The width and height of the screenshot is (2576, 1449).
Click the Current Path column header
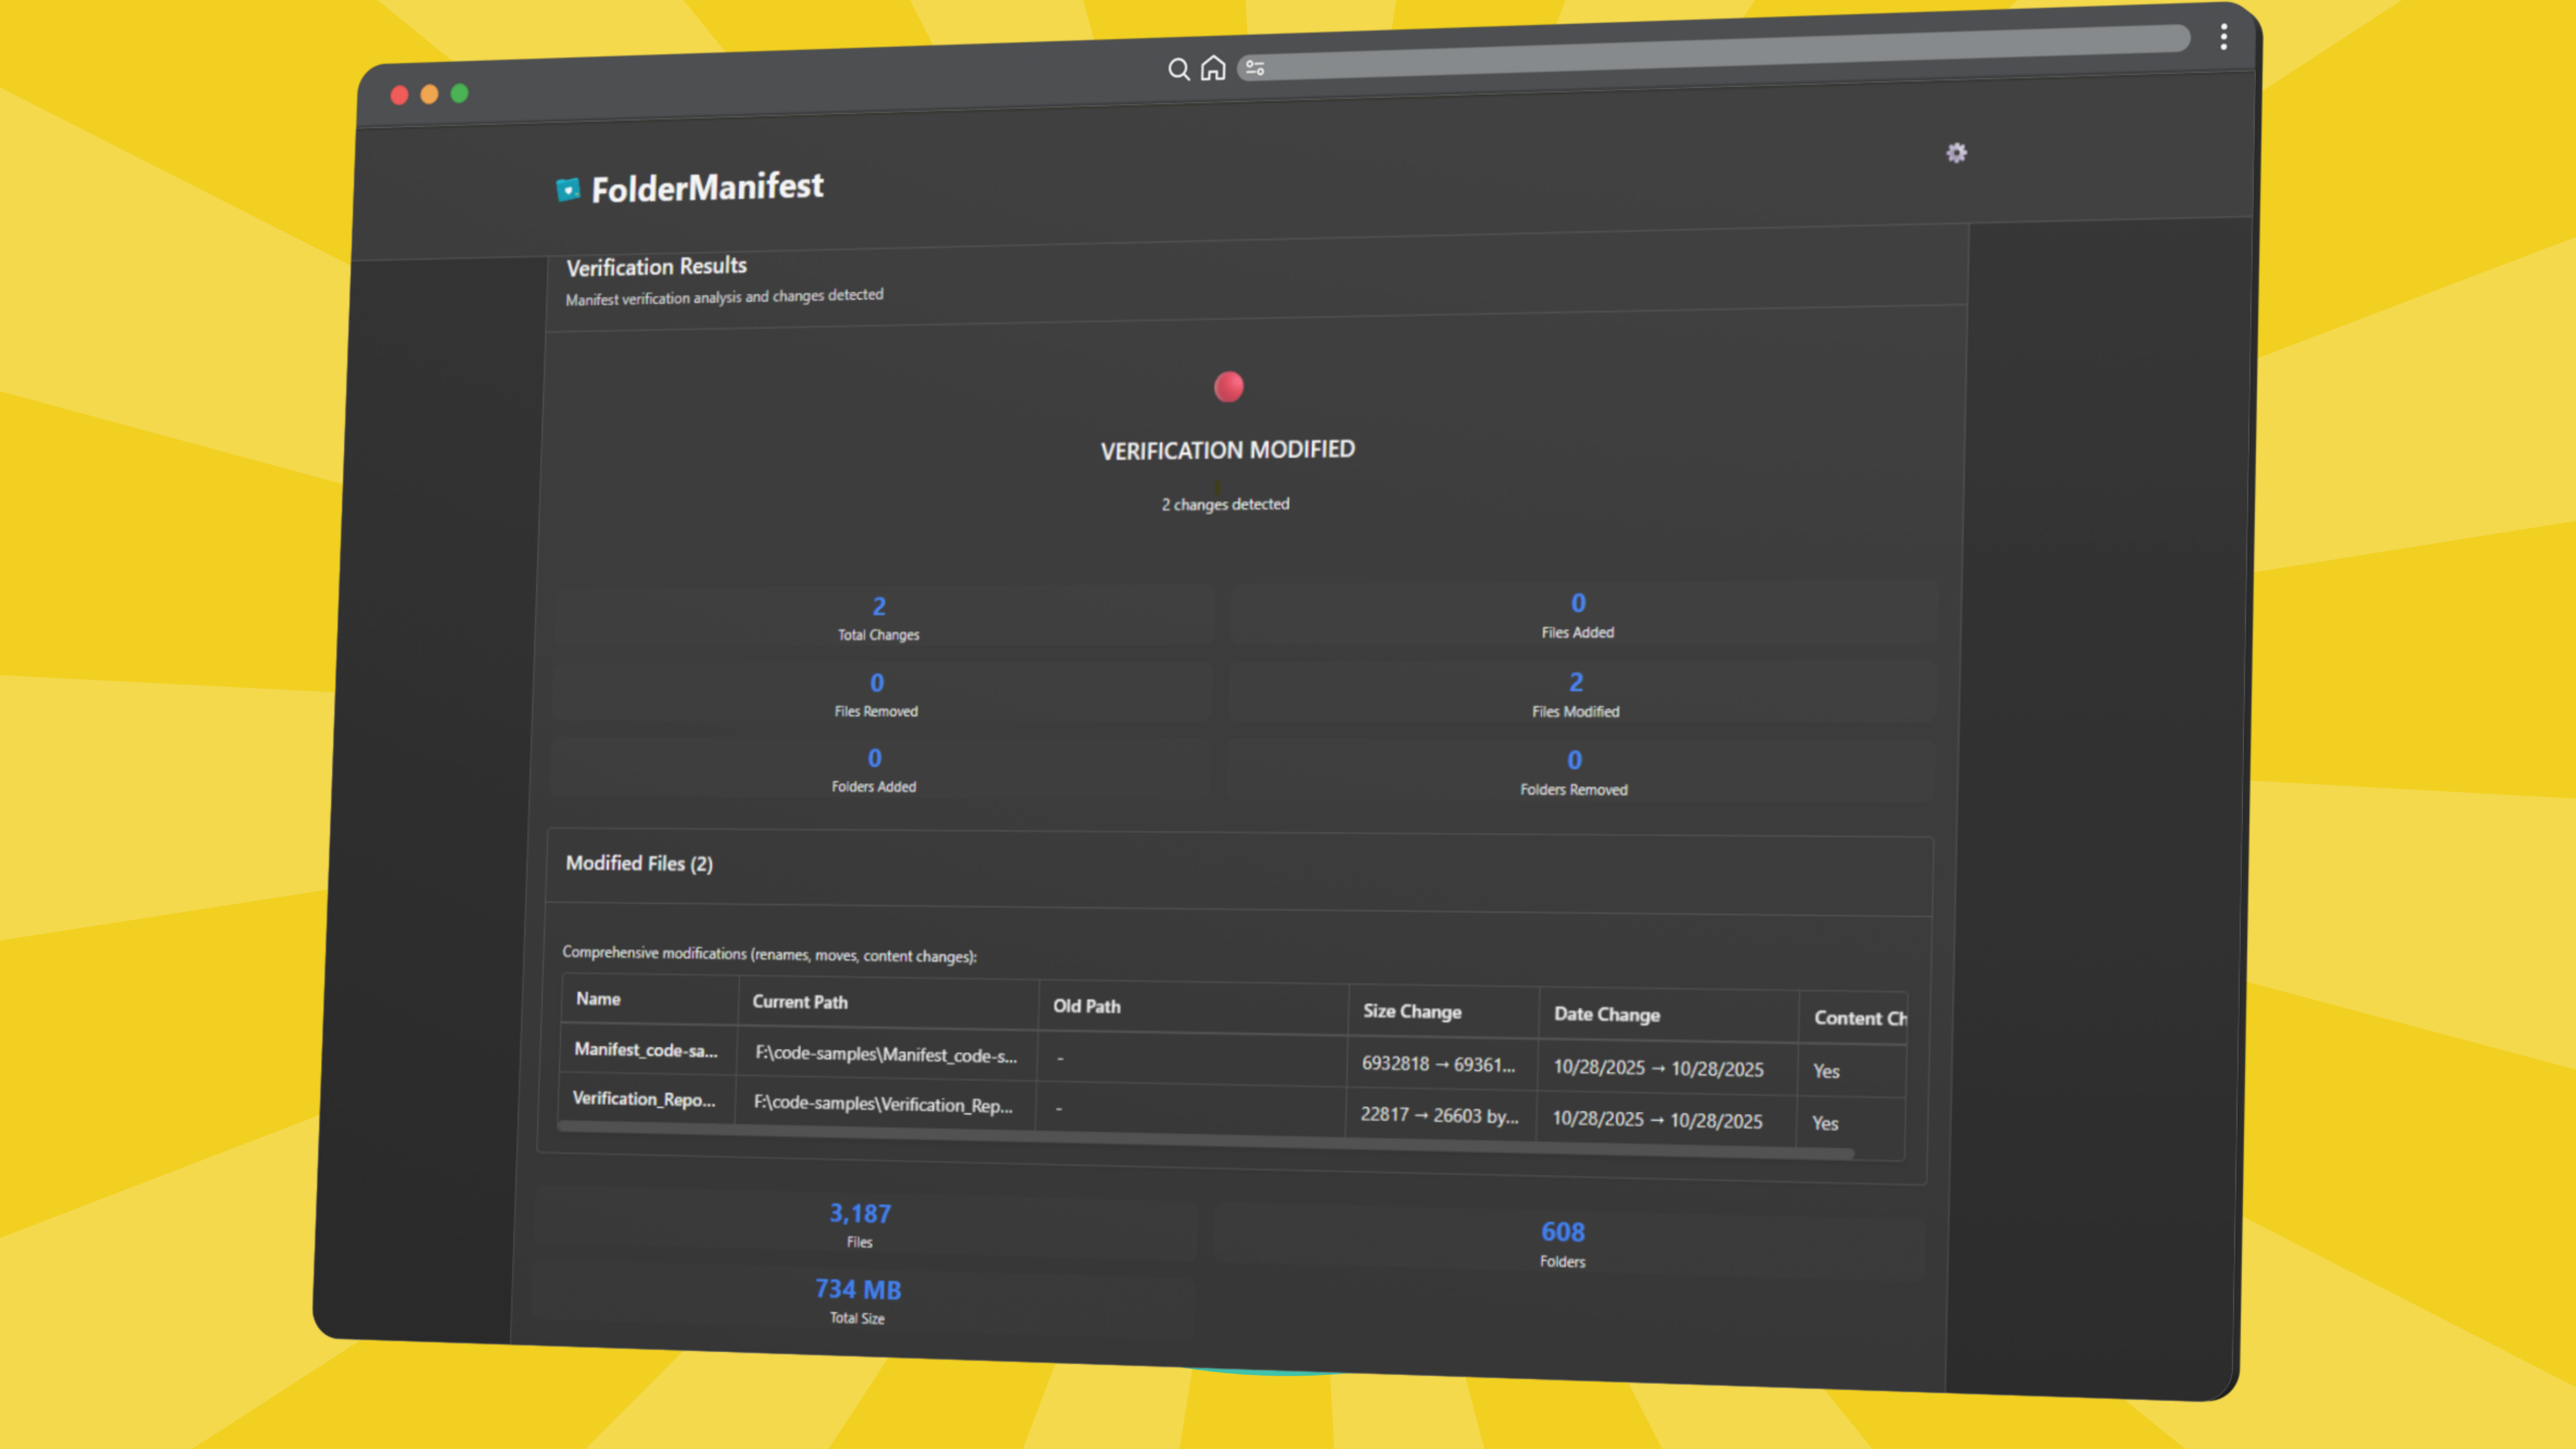coord(800,1002)
